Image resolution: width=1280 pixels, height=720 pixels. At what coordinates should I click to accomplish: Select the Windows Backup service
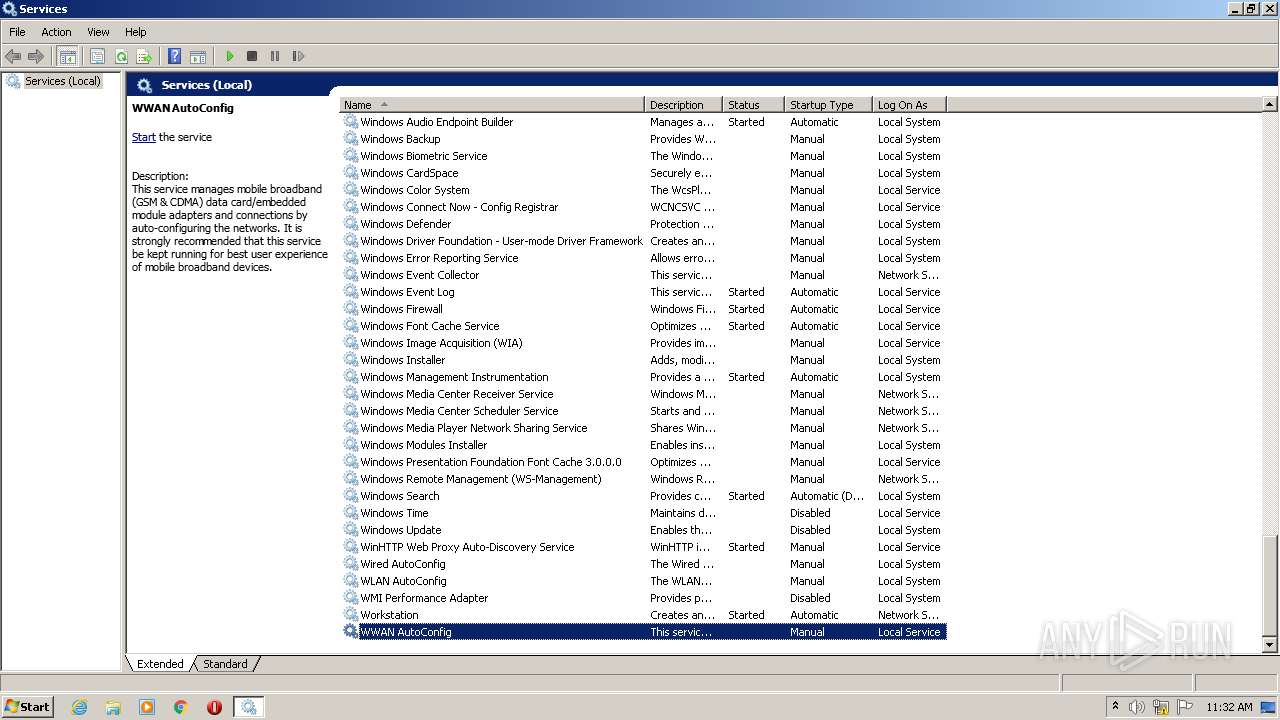[x=643, y=139]
